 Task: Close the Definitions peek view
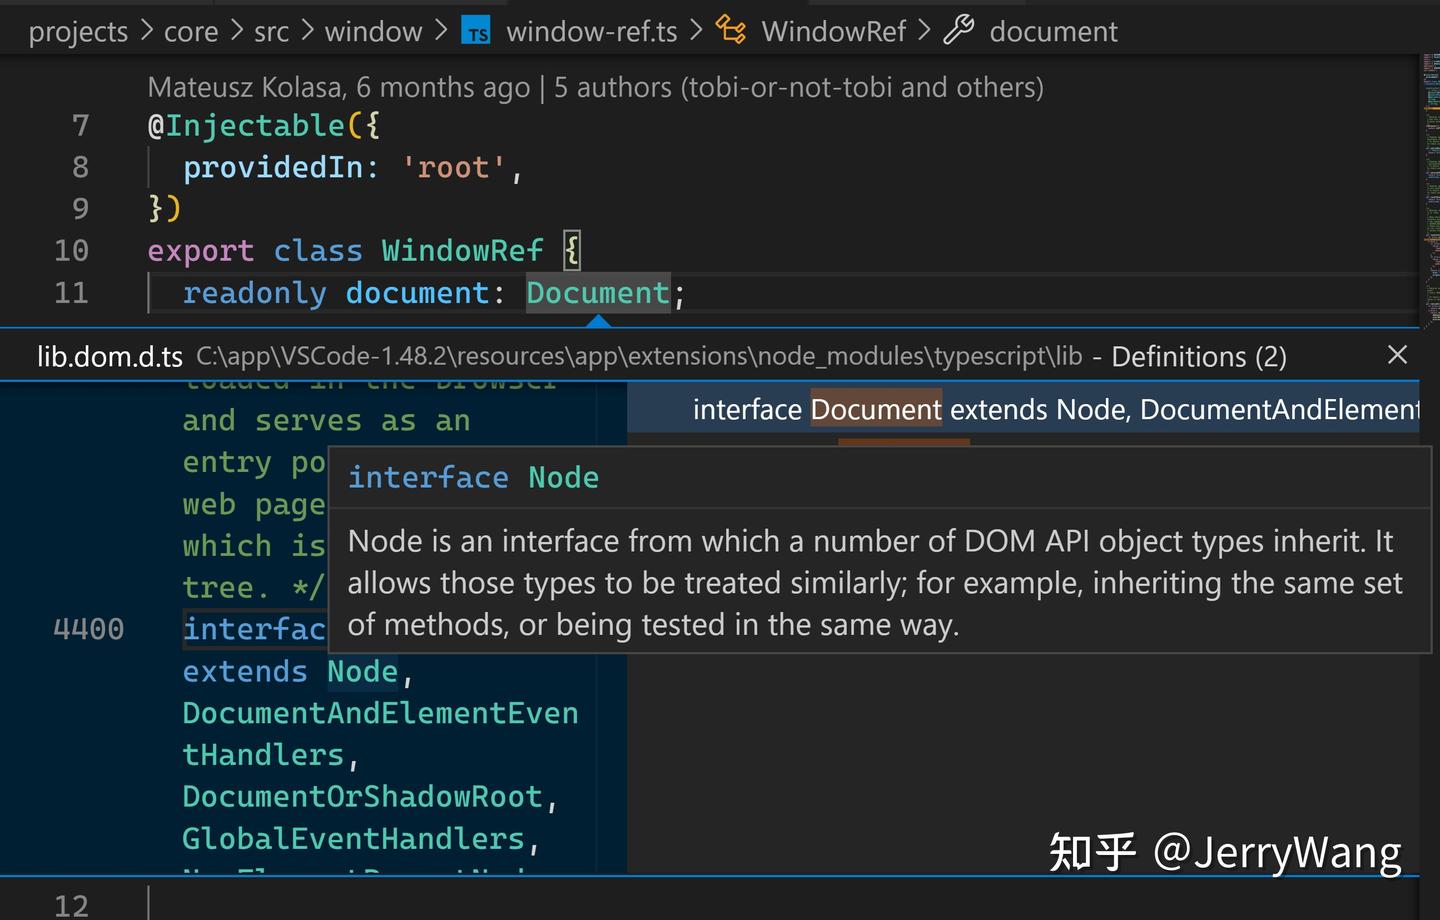pos(1397,355)
